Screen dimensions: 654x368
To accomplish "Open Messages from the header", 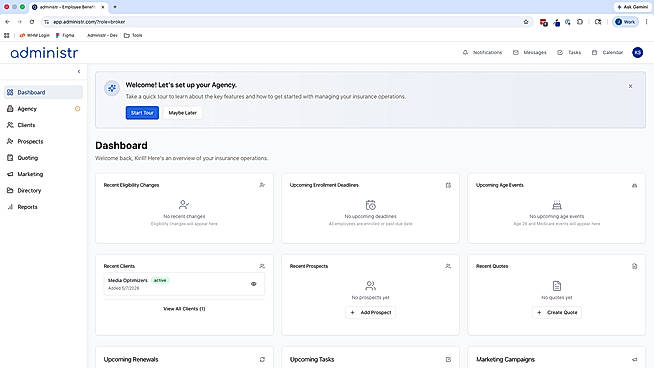I will 530,53.
